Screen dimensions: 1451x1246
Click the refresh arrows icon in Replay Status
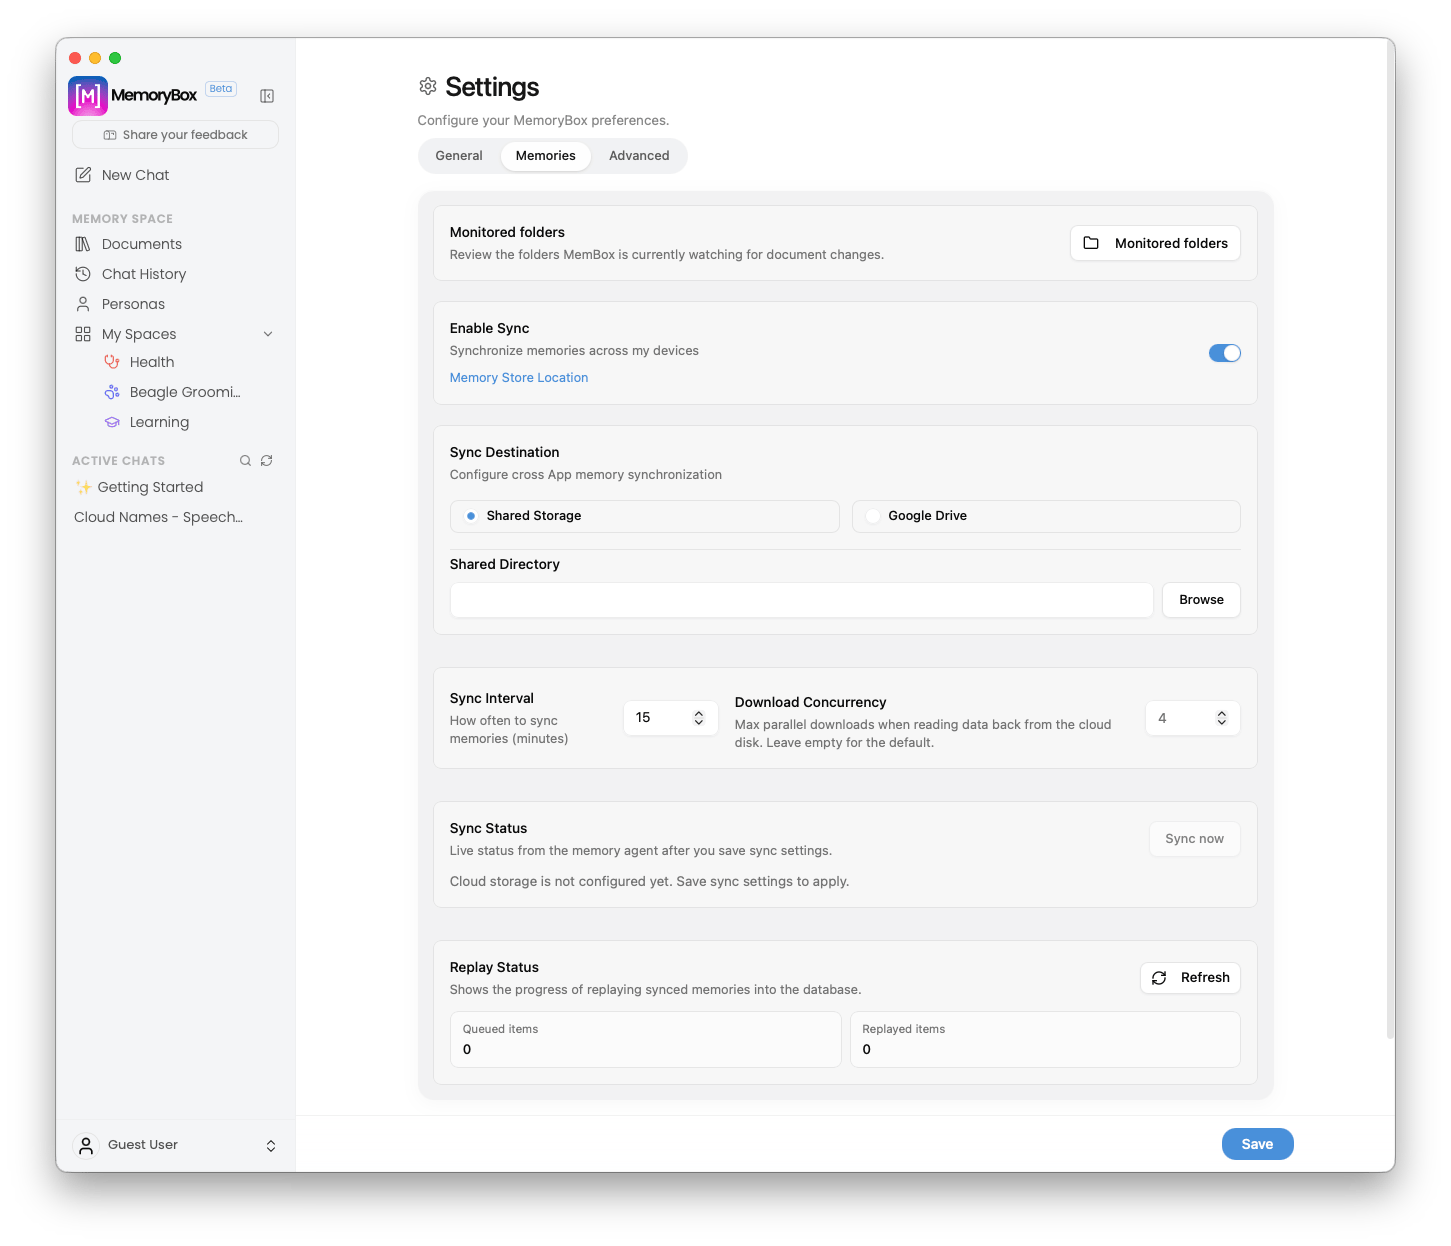[x=1159, y=978]
